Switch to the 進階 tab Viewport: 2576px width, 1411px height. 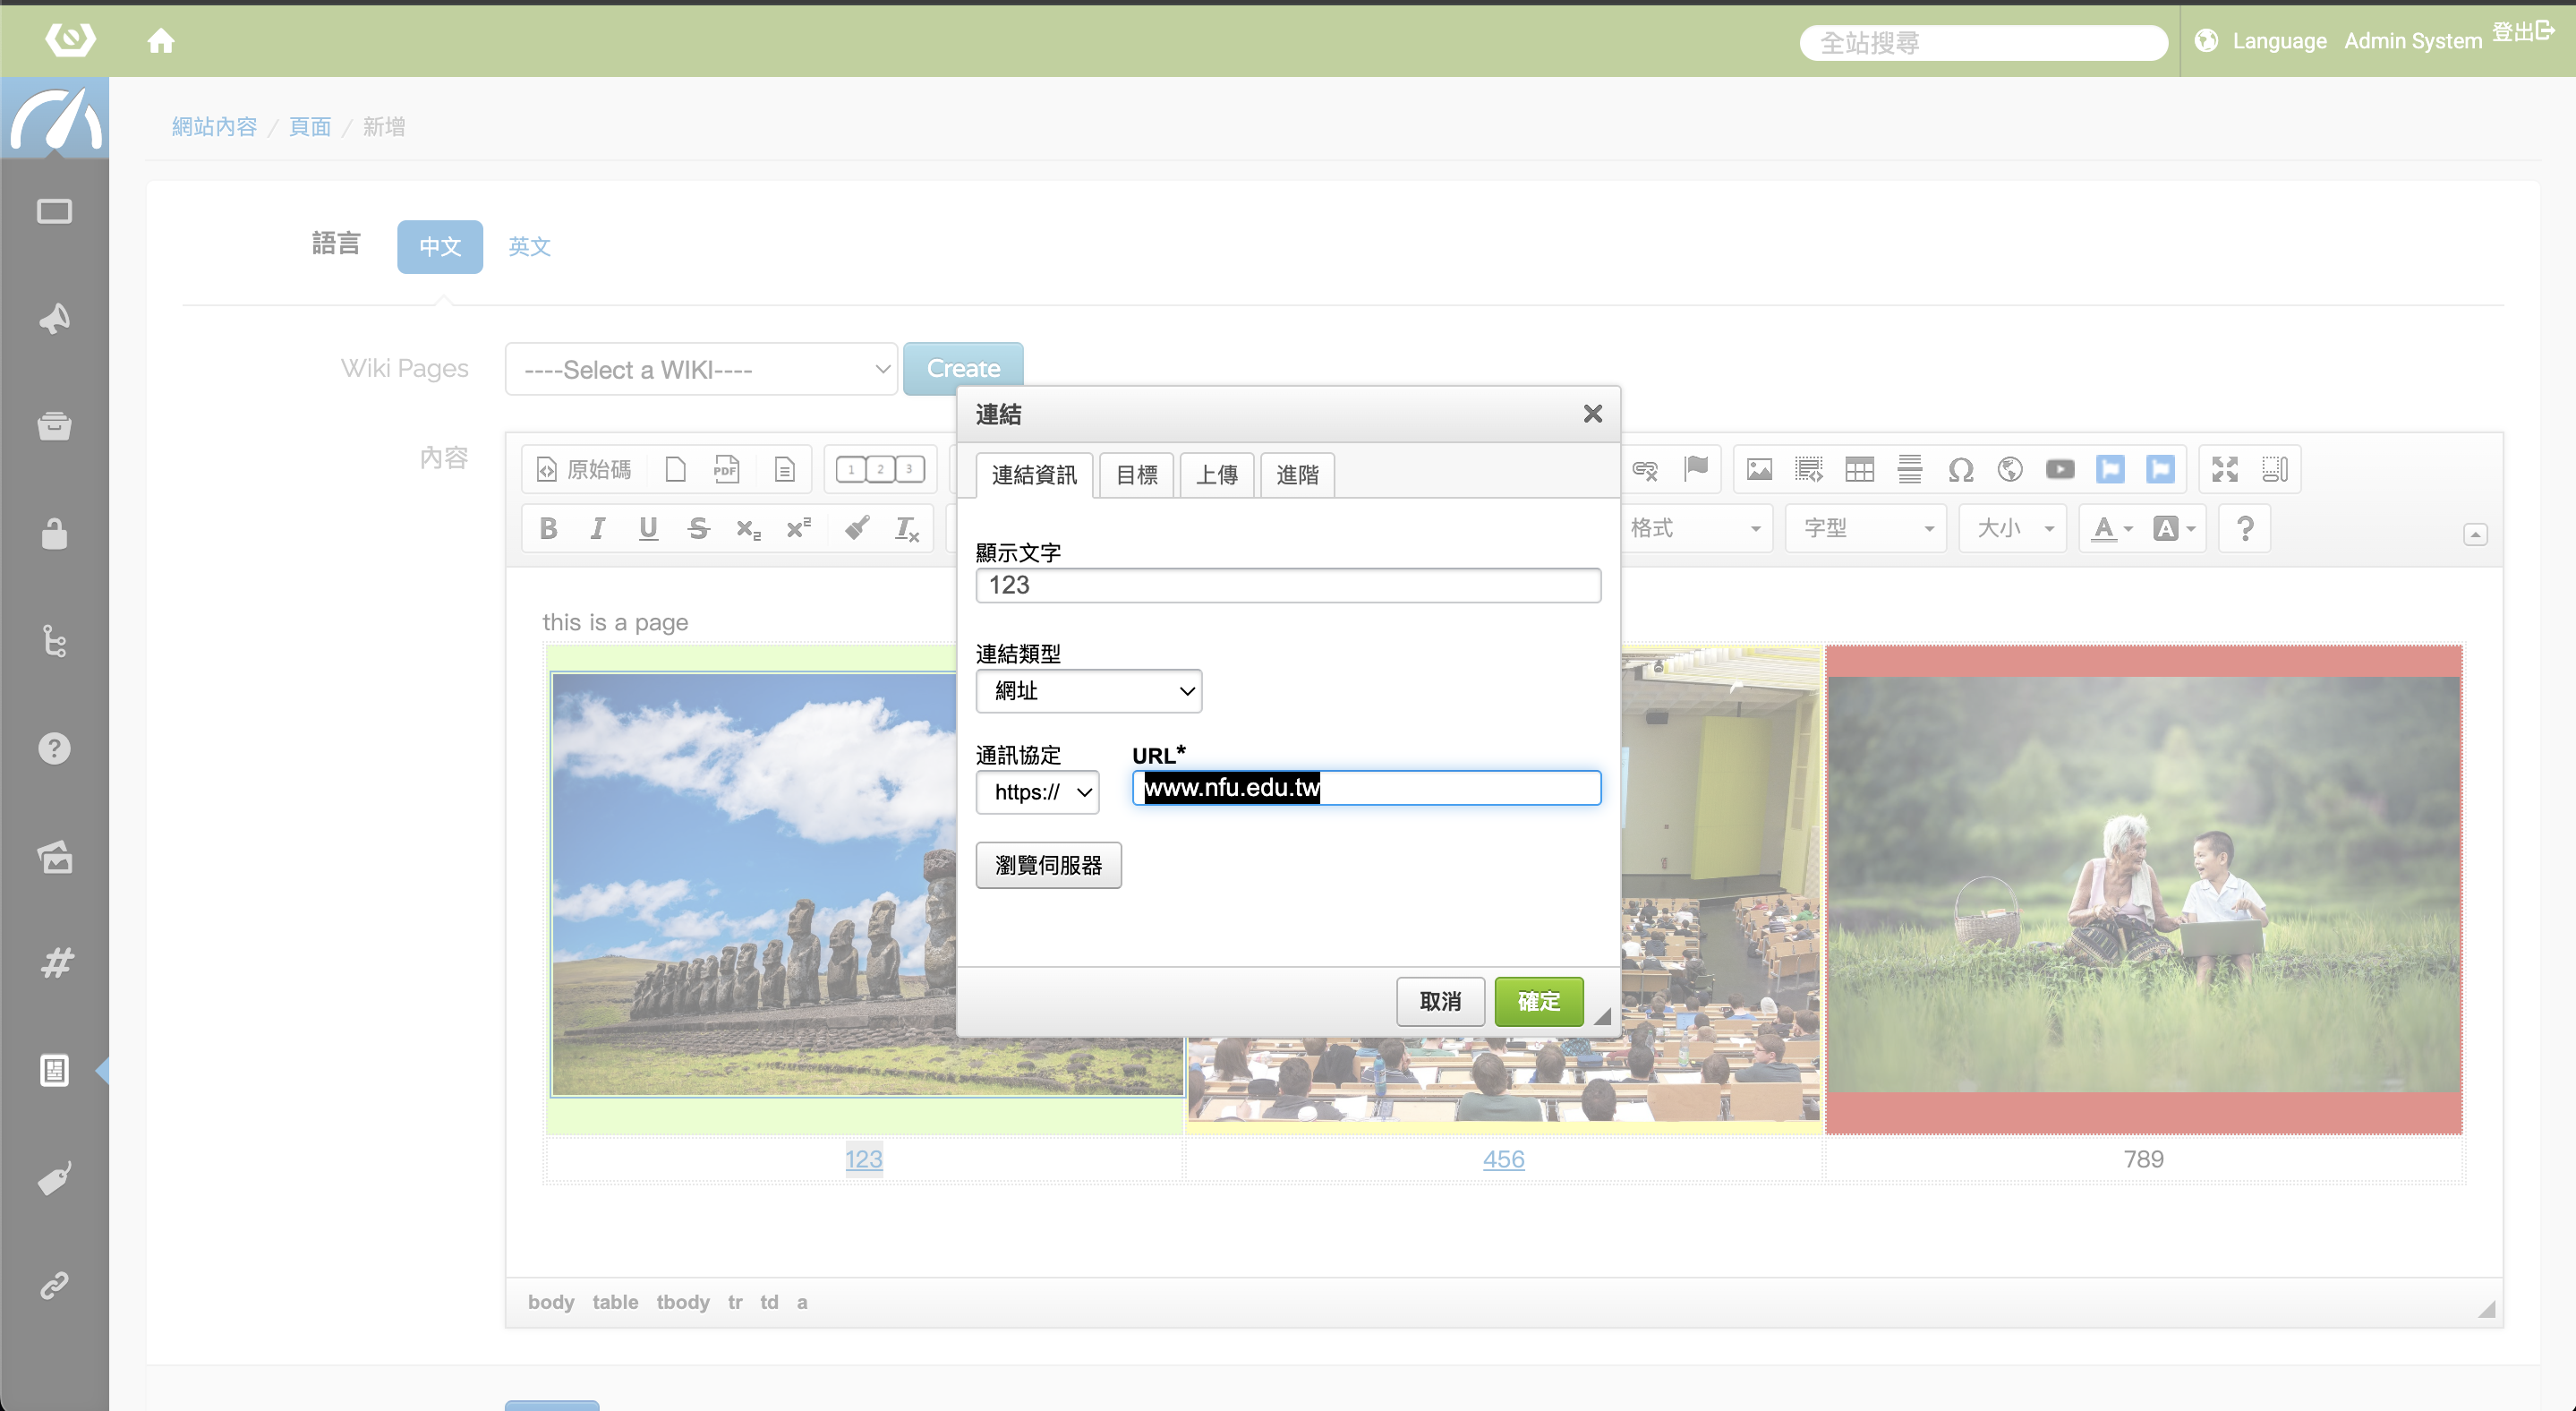(x=1297, y=475)
